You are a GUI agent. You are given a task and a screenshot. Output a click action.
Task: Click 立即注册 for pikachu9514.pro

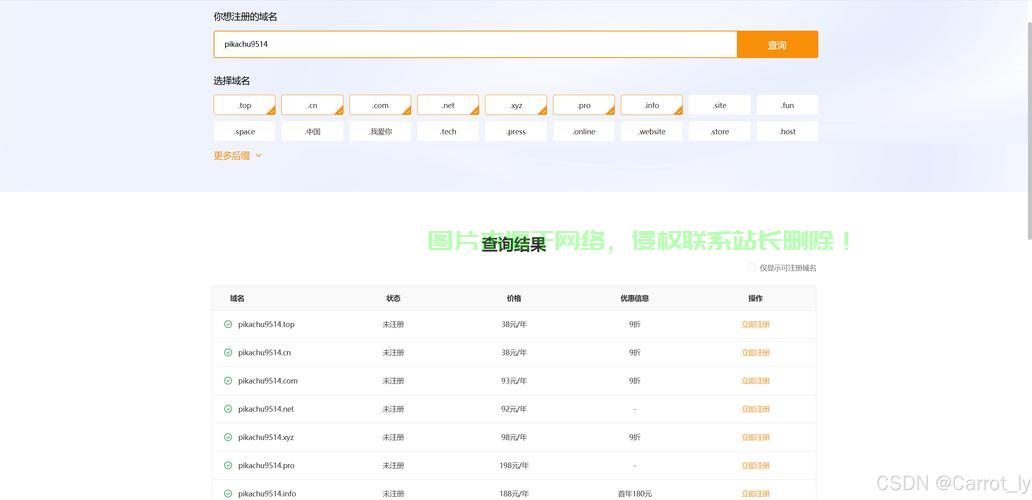coord(755,465)
